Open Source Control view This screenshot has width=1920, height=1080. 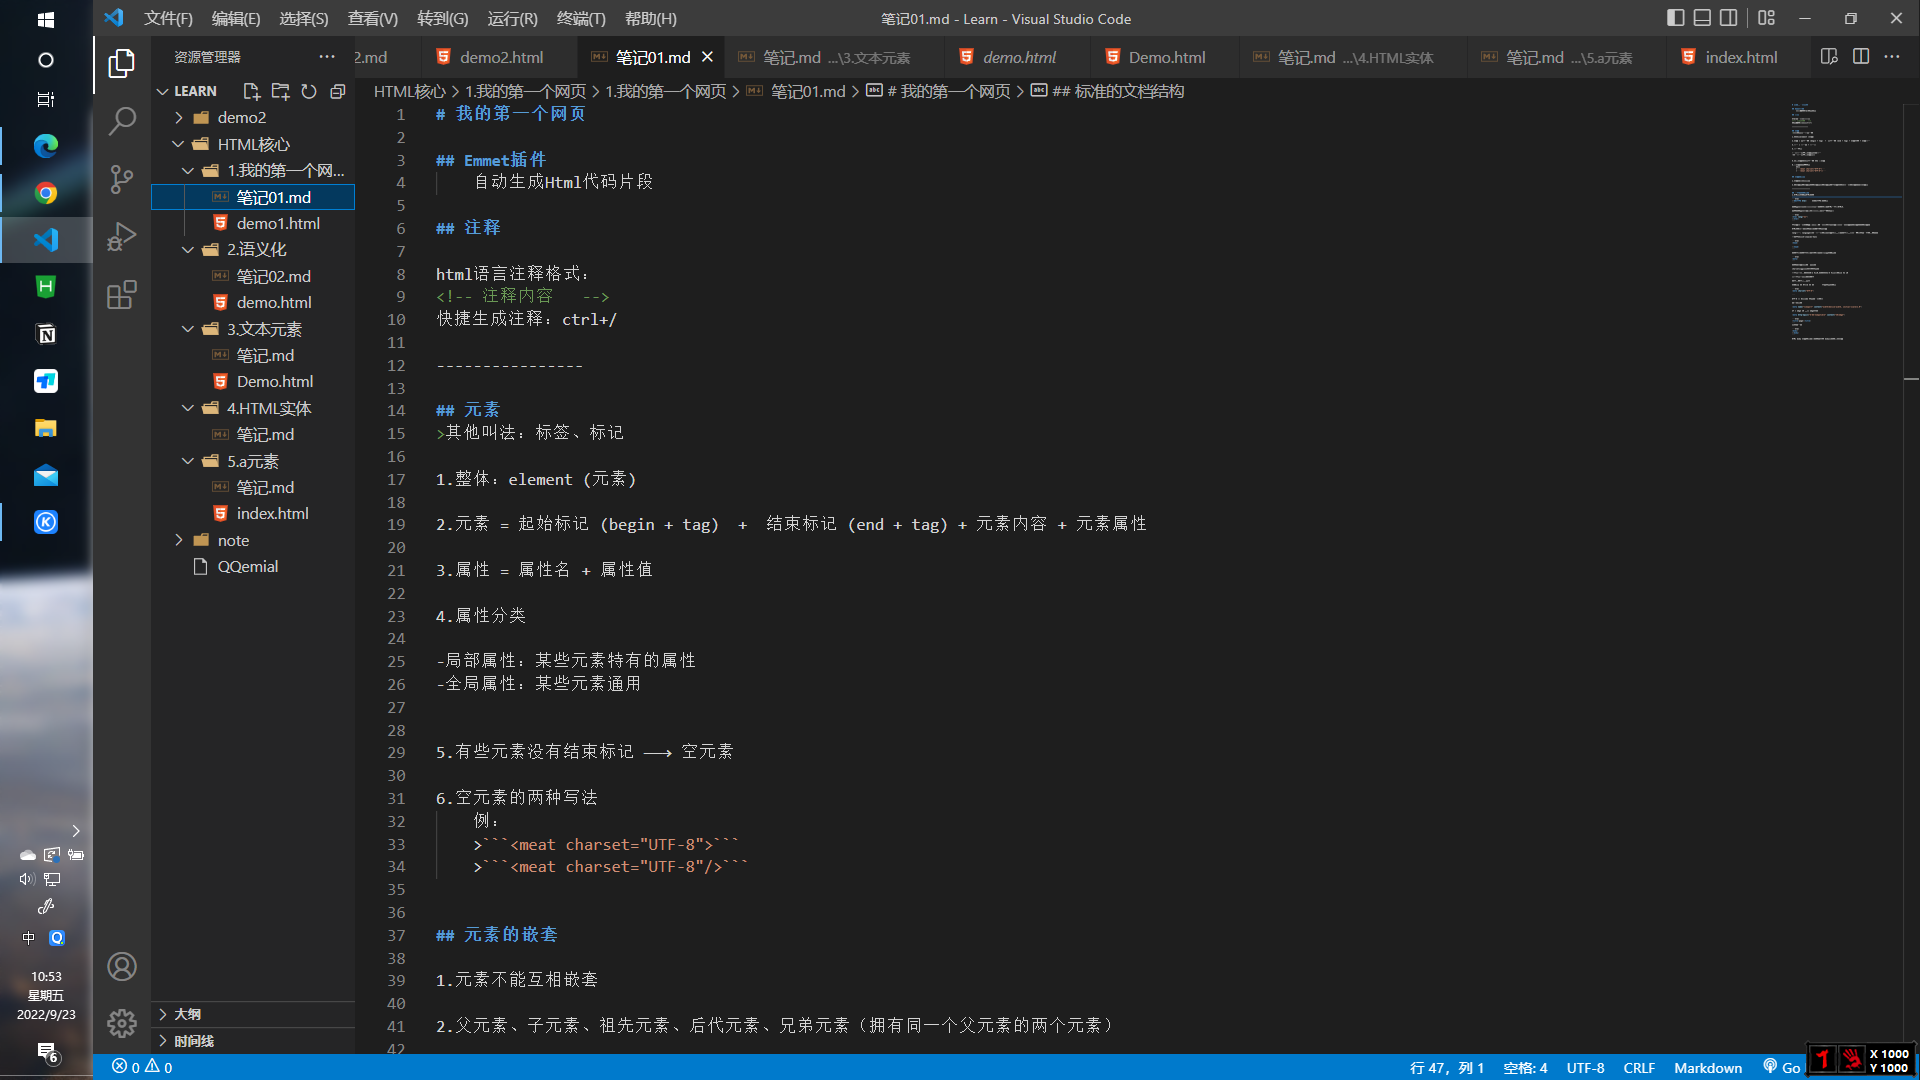point(122,179)
